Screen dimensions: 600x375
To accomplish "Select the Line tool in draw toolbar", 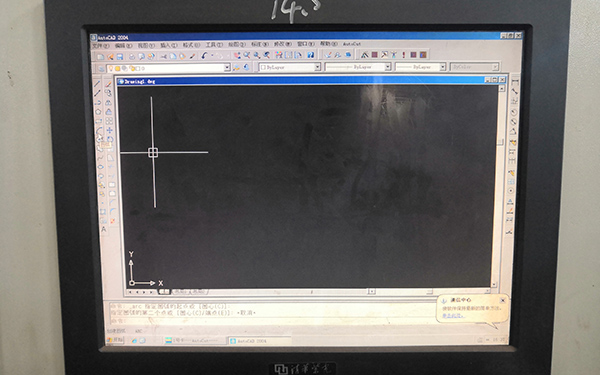I will (x=98, y=84).
